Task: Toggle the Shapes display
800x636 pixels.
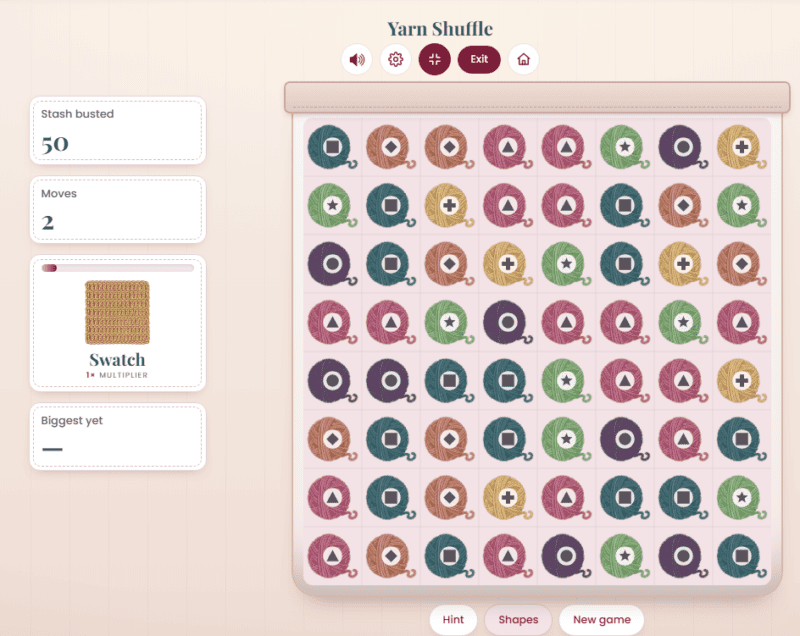Action: [x=518, y=619]
